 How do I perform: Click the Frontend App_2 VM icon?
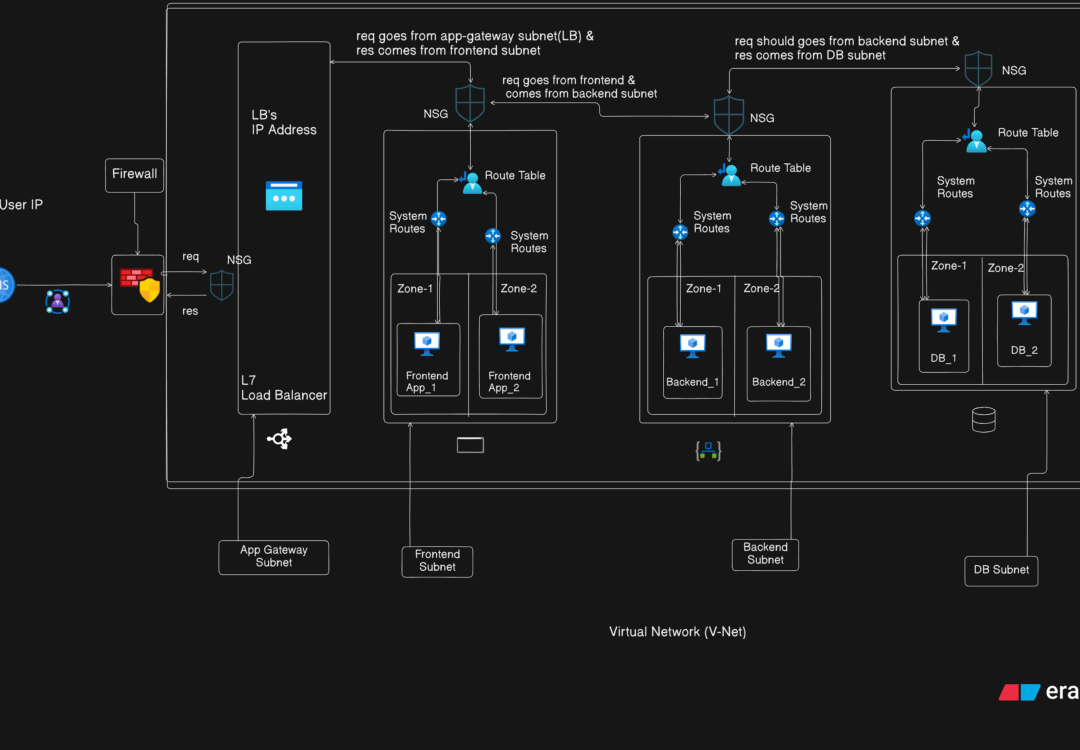click(512, 340)
